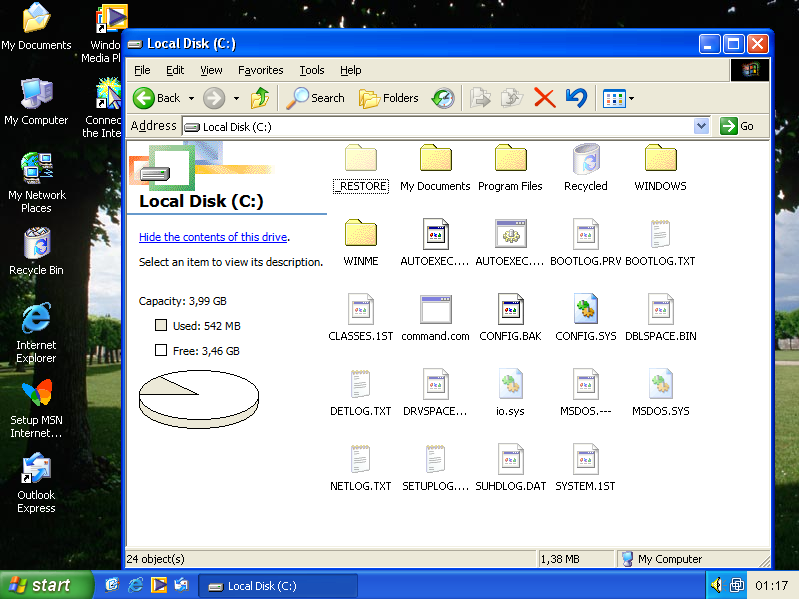
Task: Open the Favorites menu
Action: click(x=260, y=70)
